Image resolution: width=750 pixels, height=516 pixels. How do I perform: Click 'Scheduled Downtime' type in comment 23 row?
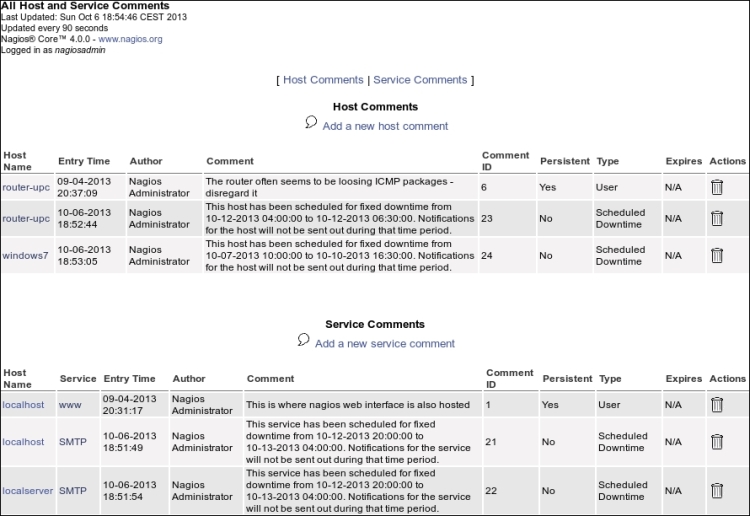(x=620, y=219)
